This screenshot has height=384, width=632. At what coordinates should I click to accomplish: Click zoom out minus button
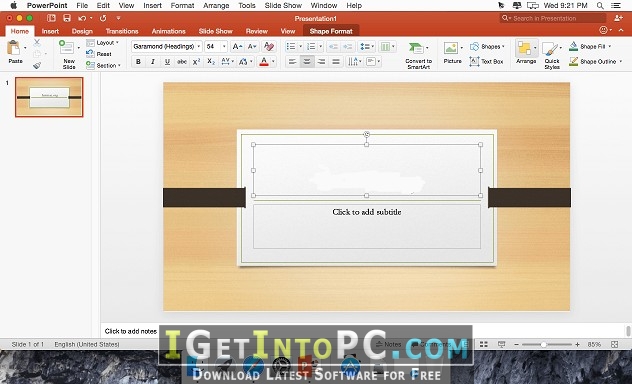pyautogui.click(x=516, y=345)
